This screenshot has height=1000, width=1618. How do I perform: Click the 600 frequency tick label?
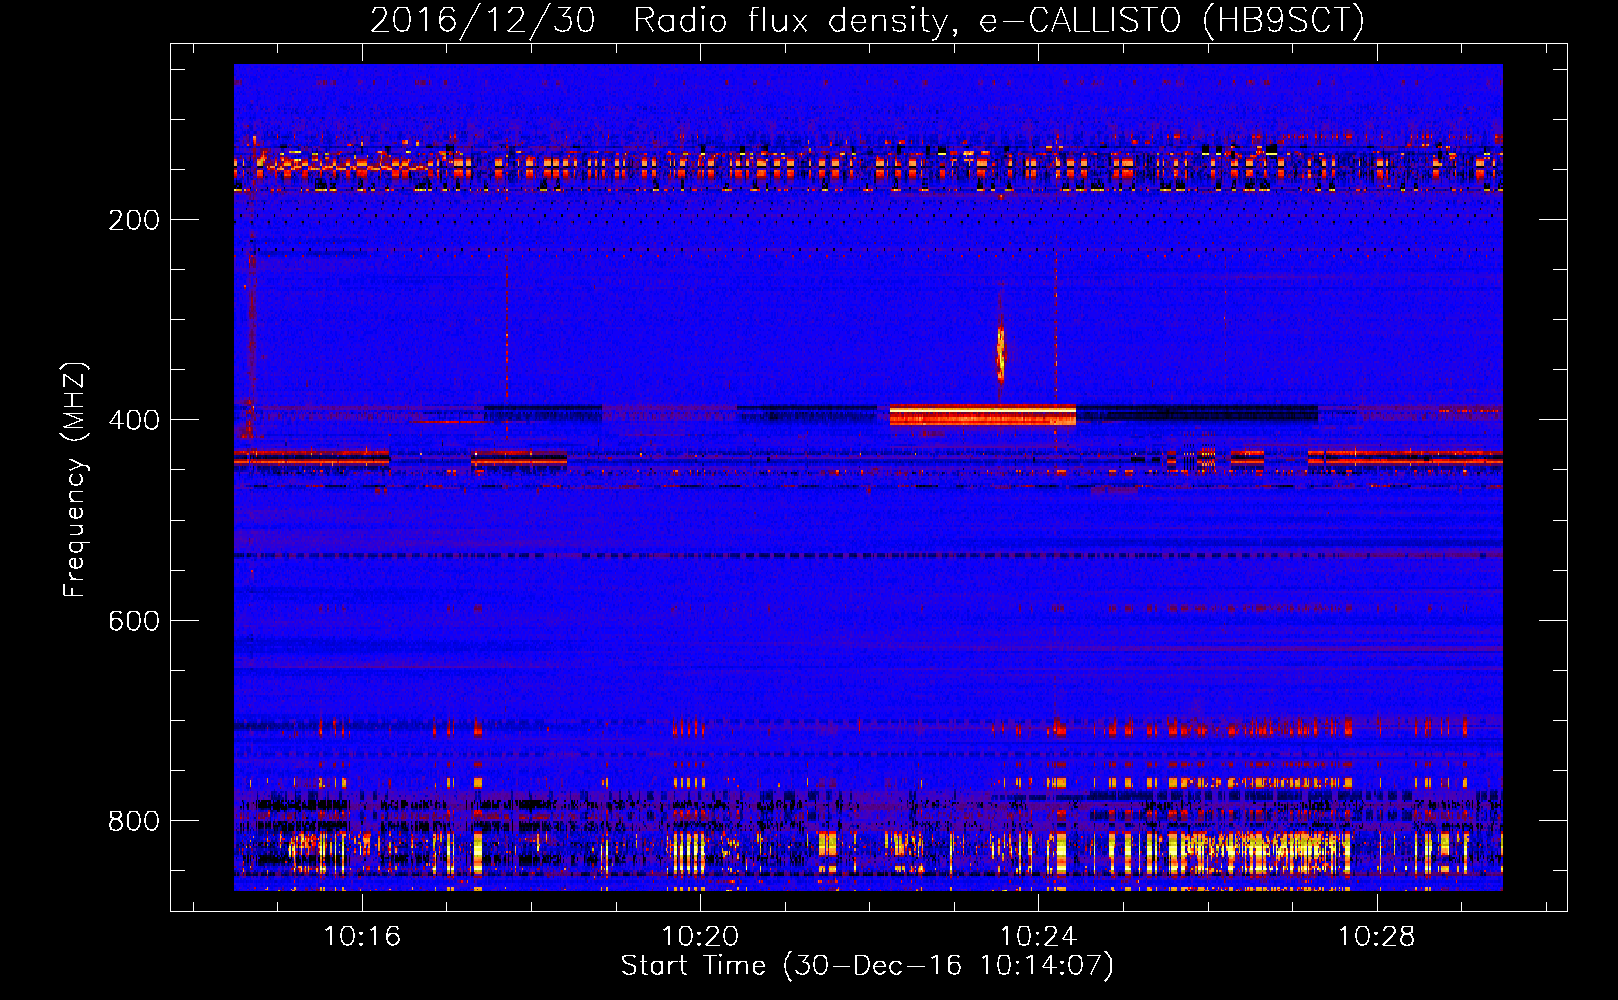134,621
